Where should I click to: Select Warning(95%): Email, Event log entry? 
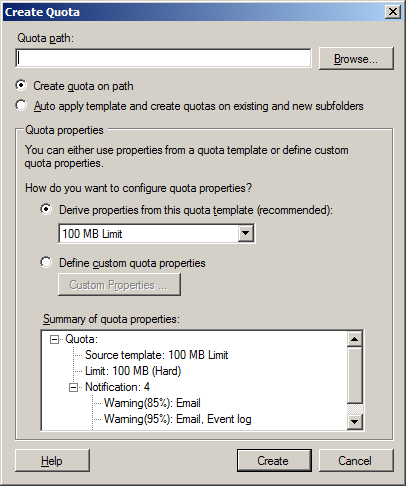[178, 419]
